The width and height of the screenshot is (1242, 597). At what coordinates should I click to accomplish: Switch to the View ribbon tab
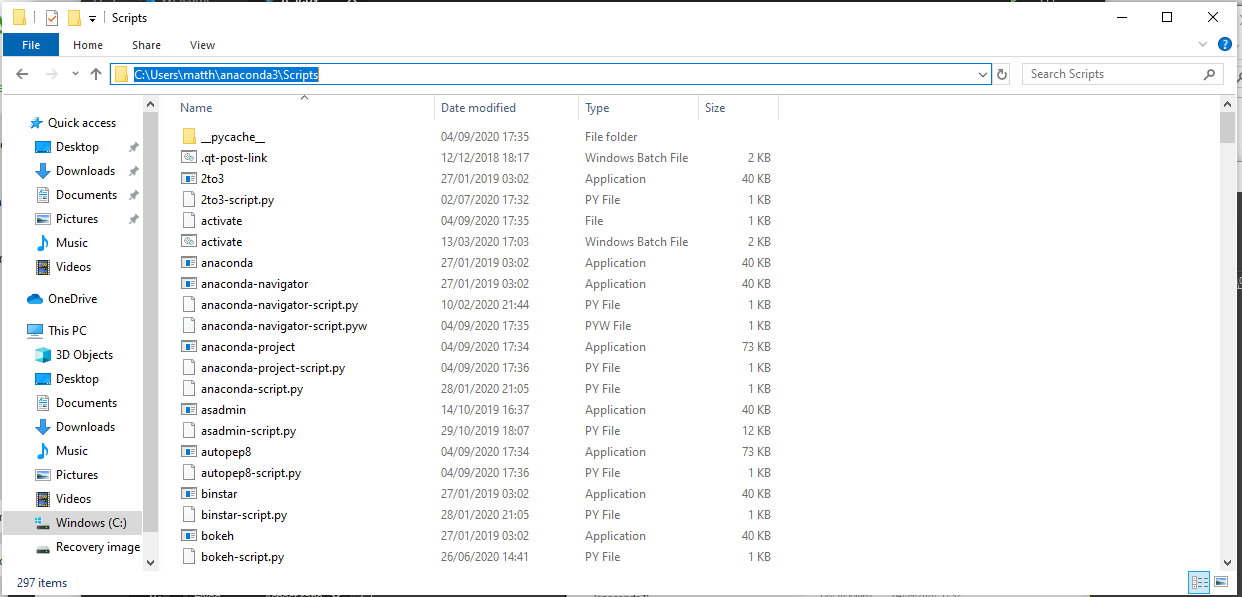pos(202,45)
